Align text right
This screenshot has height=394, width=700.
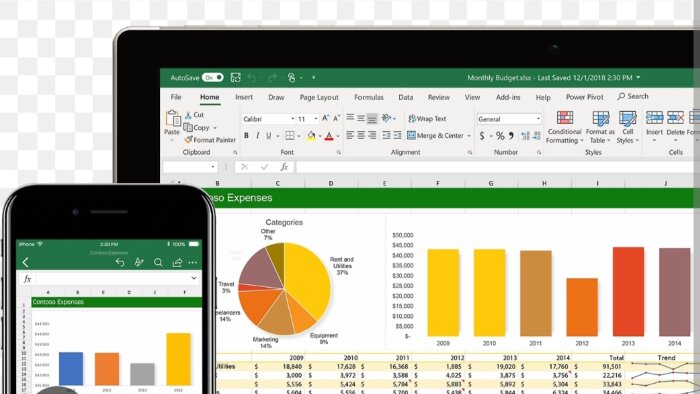(x=372, y=135)
